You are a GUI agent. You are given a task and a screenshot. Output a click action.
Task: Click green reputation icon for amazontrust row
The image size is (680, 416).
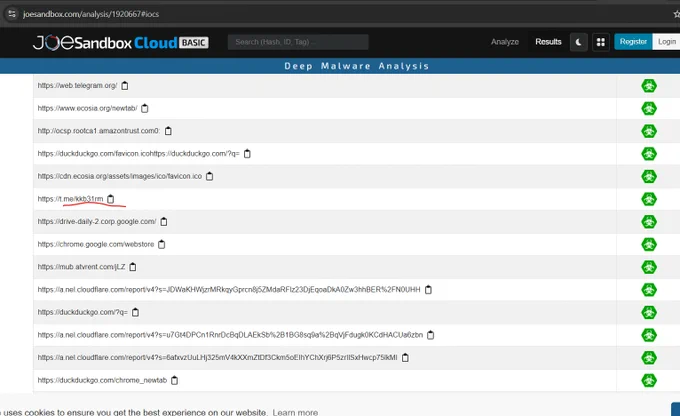coord(649,131)
